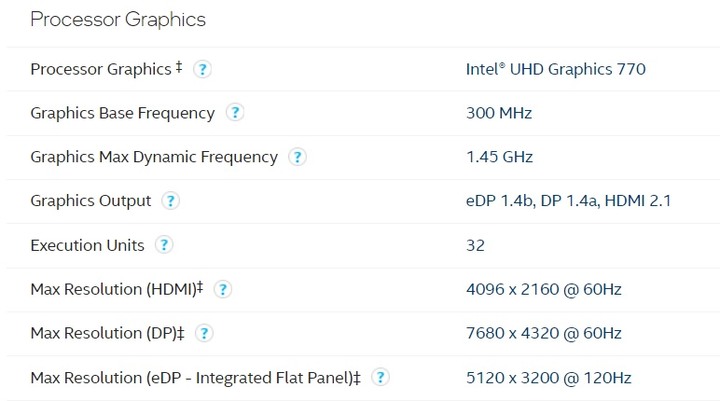
Task: Click help icon for Max Resolution (HDMI)
Action: [223, 289]
